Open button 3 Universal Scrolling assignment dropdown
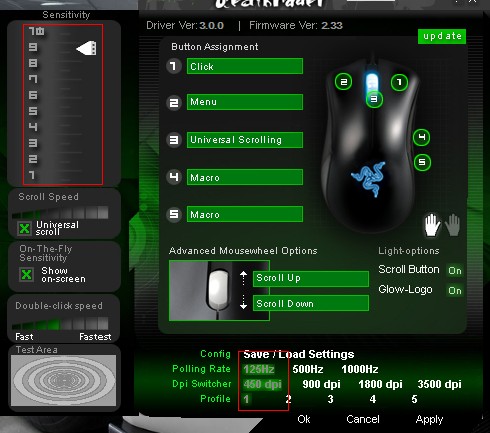This screenshot has width=490, height=433. (245, 140)
